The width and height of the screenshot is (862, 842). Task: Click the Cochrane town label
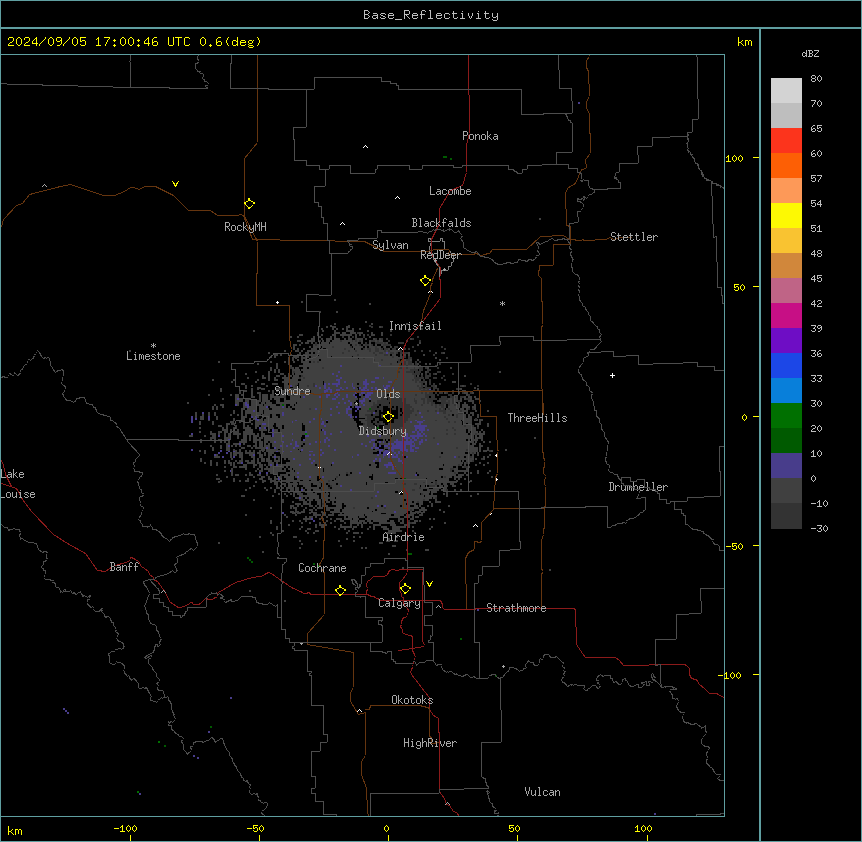click(322, 568)
